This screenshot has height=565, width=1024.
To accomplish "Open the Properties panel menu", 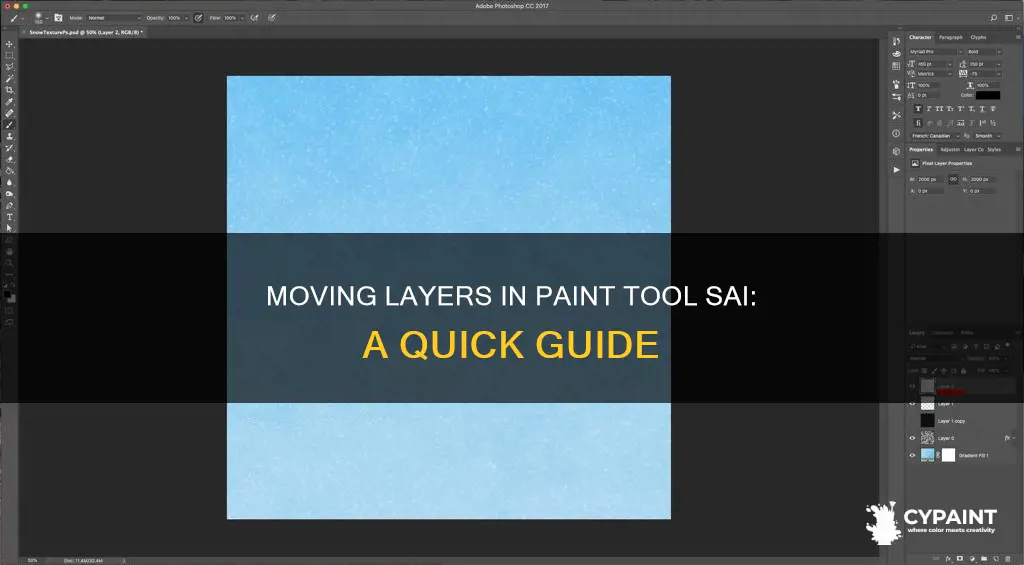I will point(1017,150).
